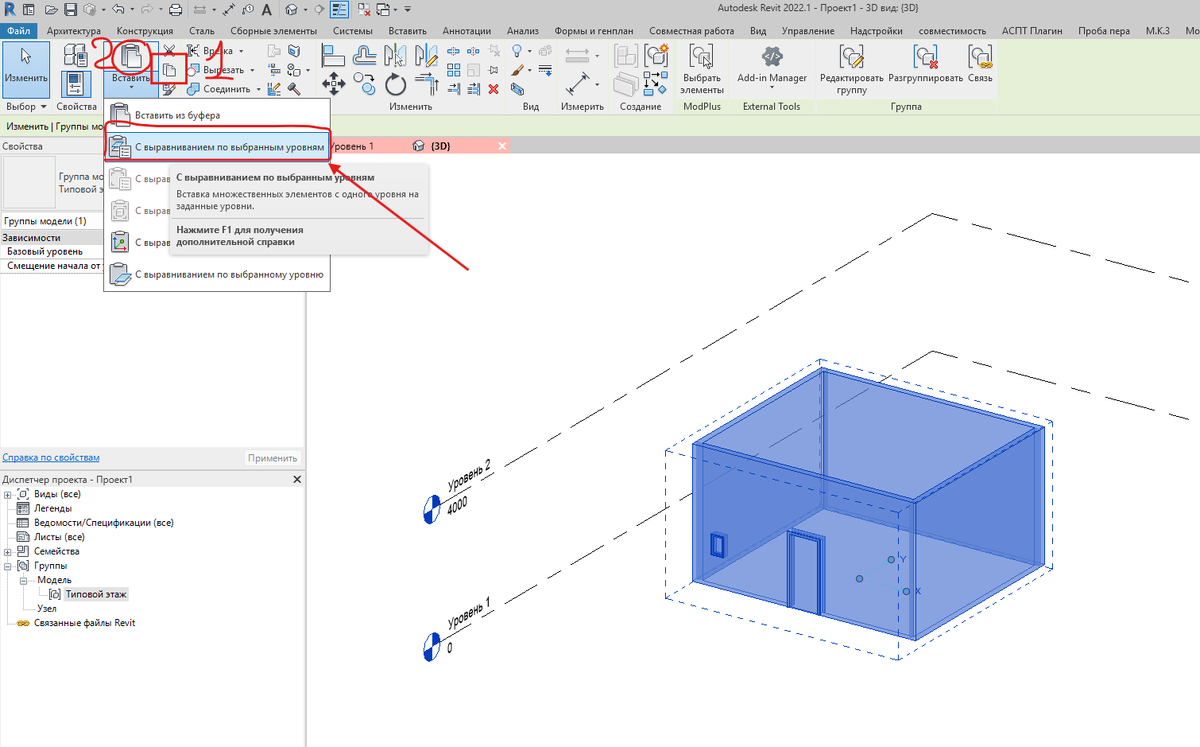
Task: Switch to the Архитектура ribbon tab
Action: click(73, 31)
